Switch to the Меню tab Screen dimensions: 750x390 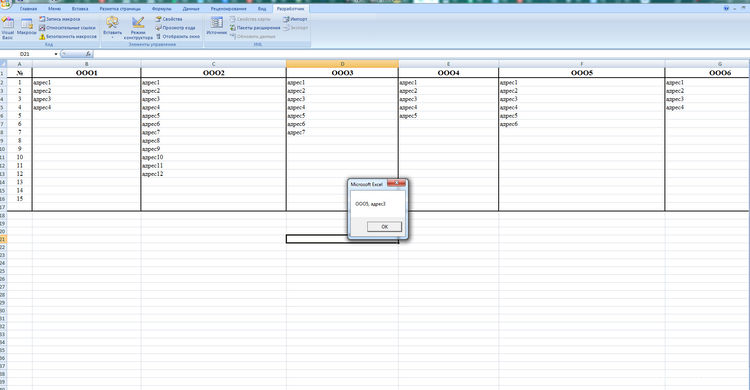(54, 9)
